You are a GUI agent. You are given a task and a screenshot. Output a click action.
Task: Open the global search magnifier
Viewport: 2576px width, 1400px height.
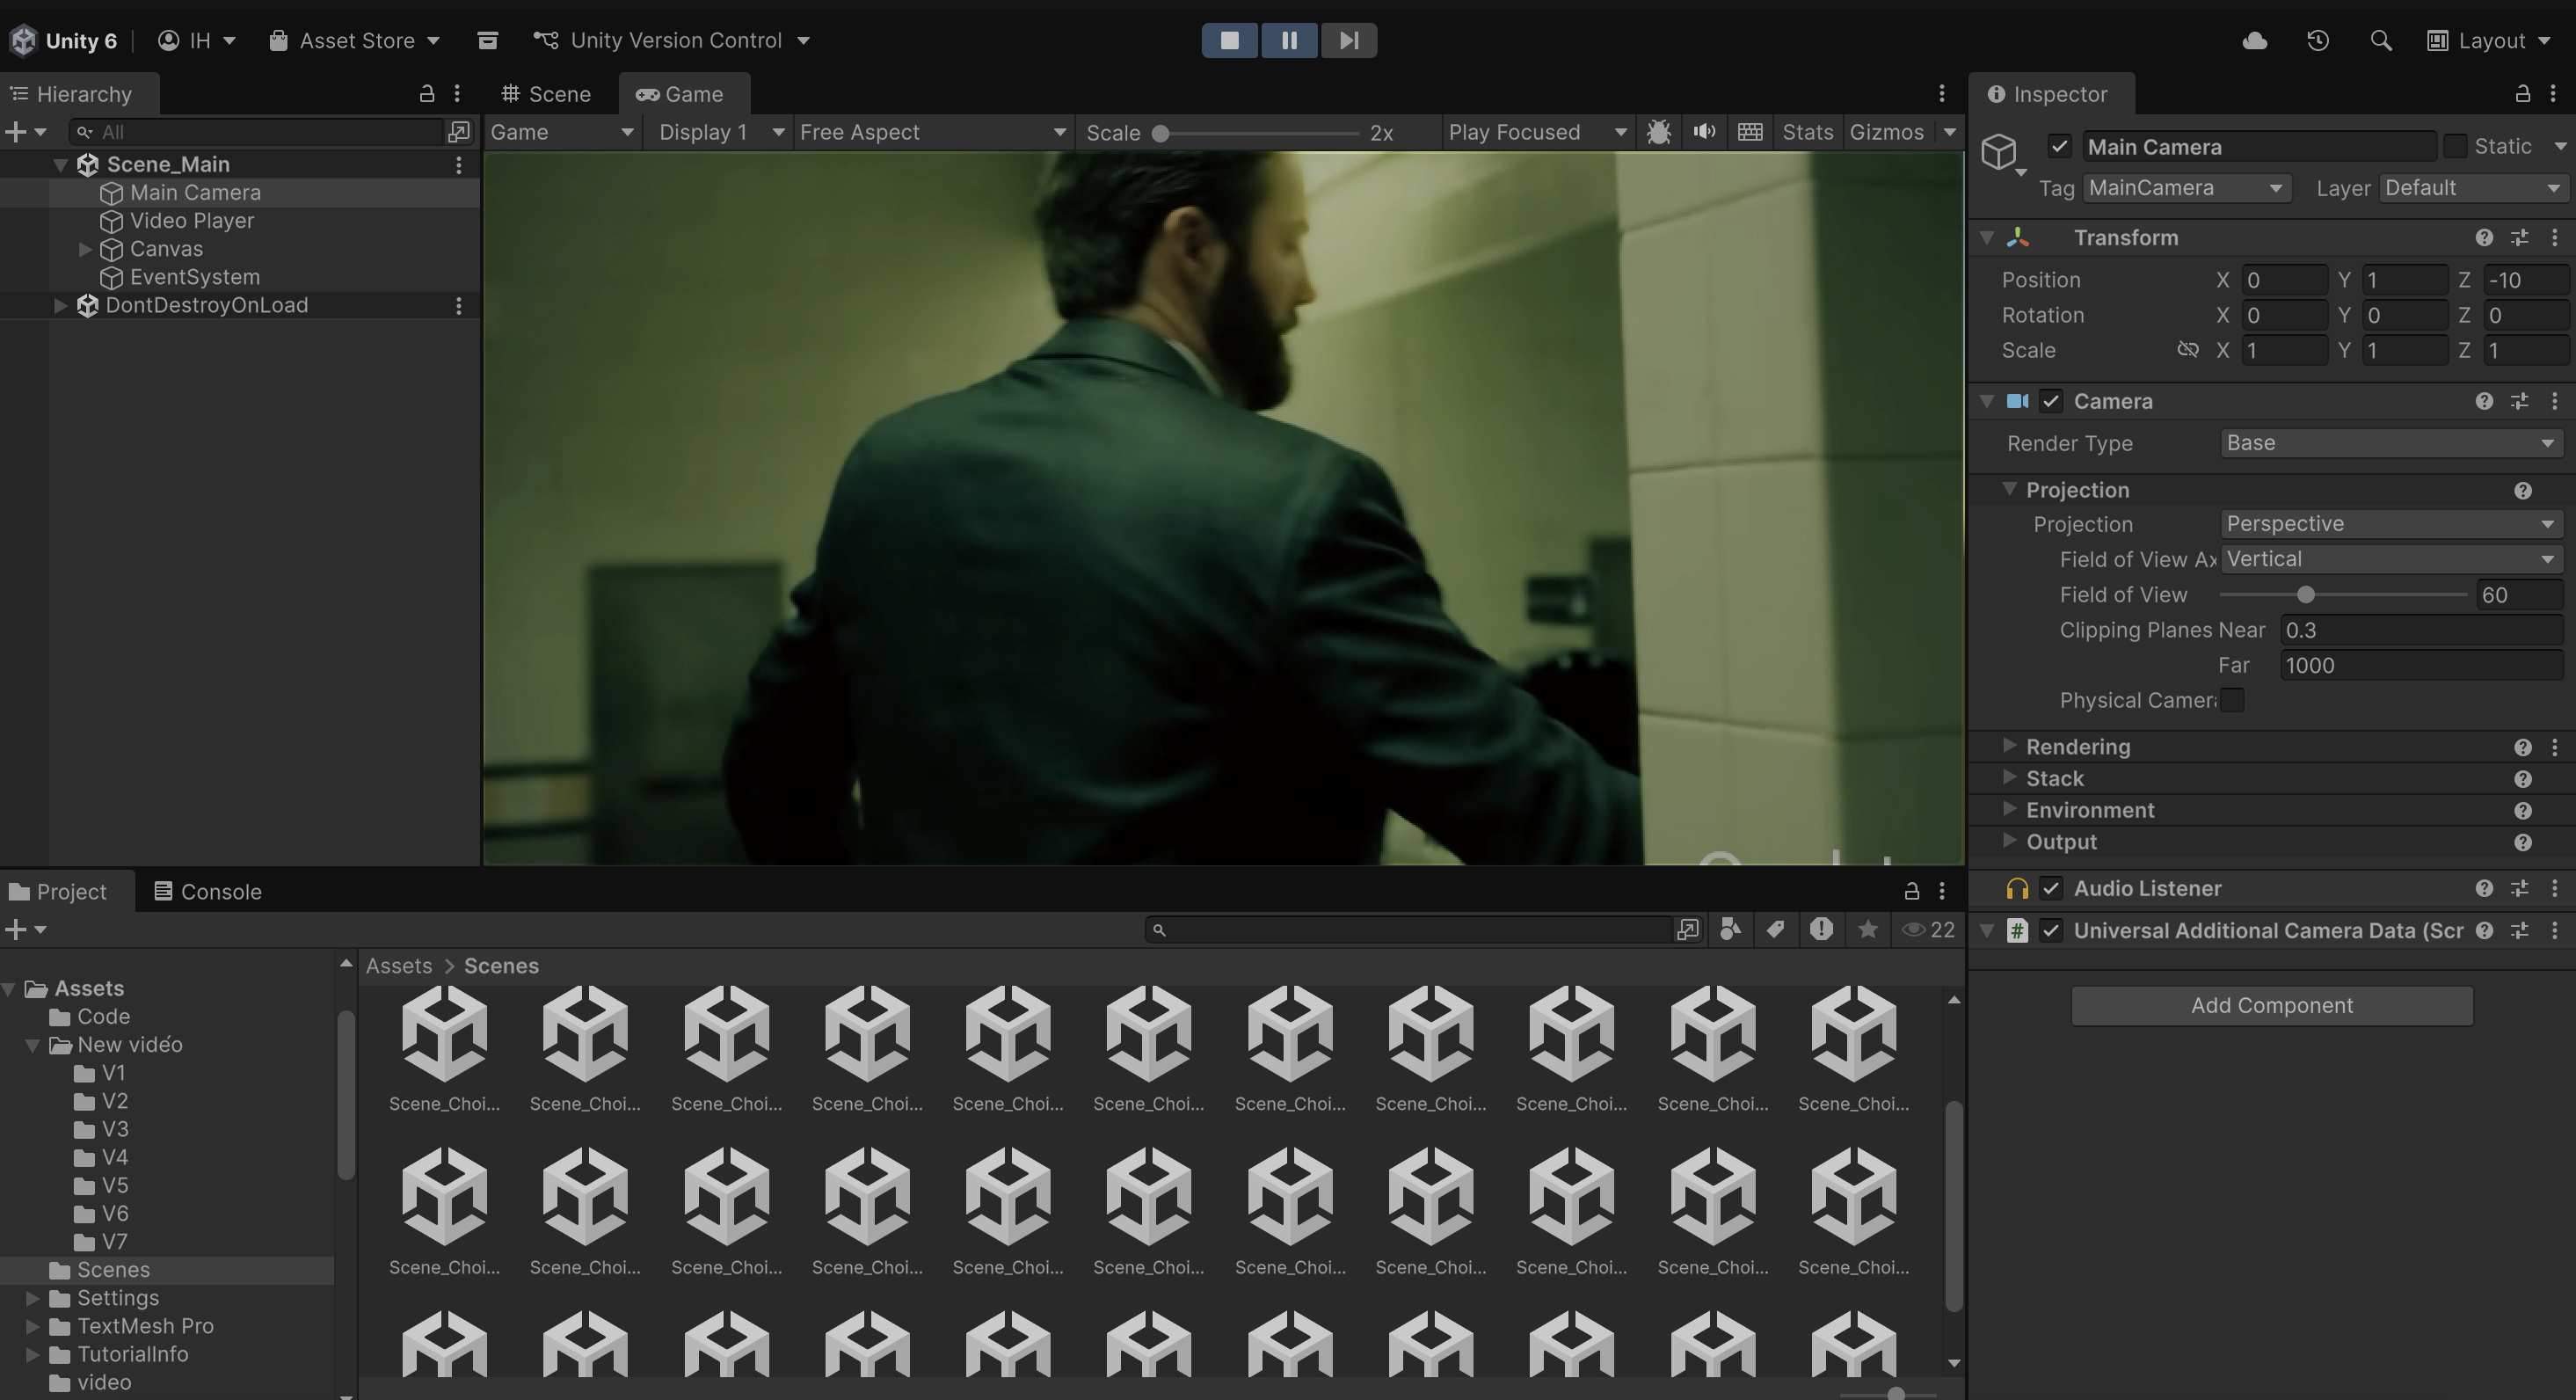pyautogui.click(x=2381, y=40)
